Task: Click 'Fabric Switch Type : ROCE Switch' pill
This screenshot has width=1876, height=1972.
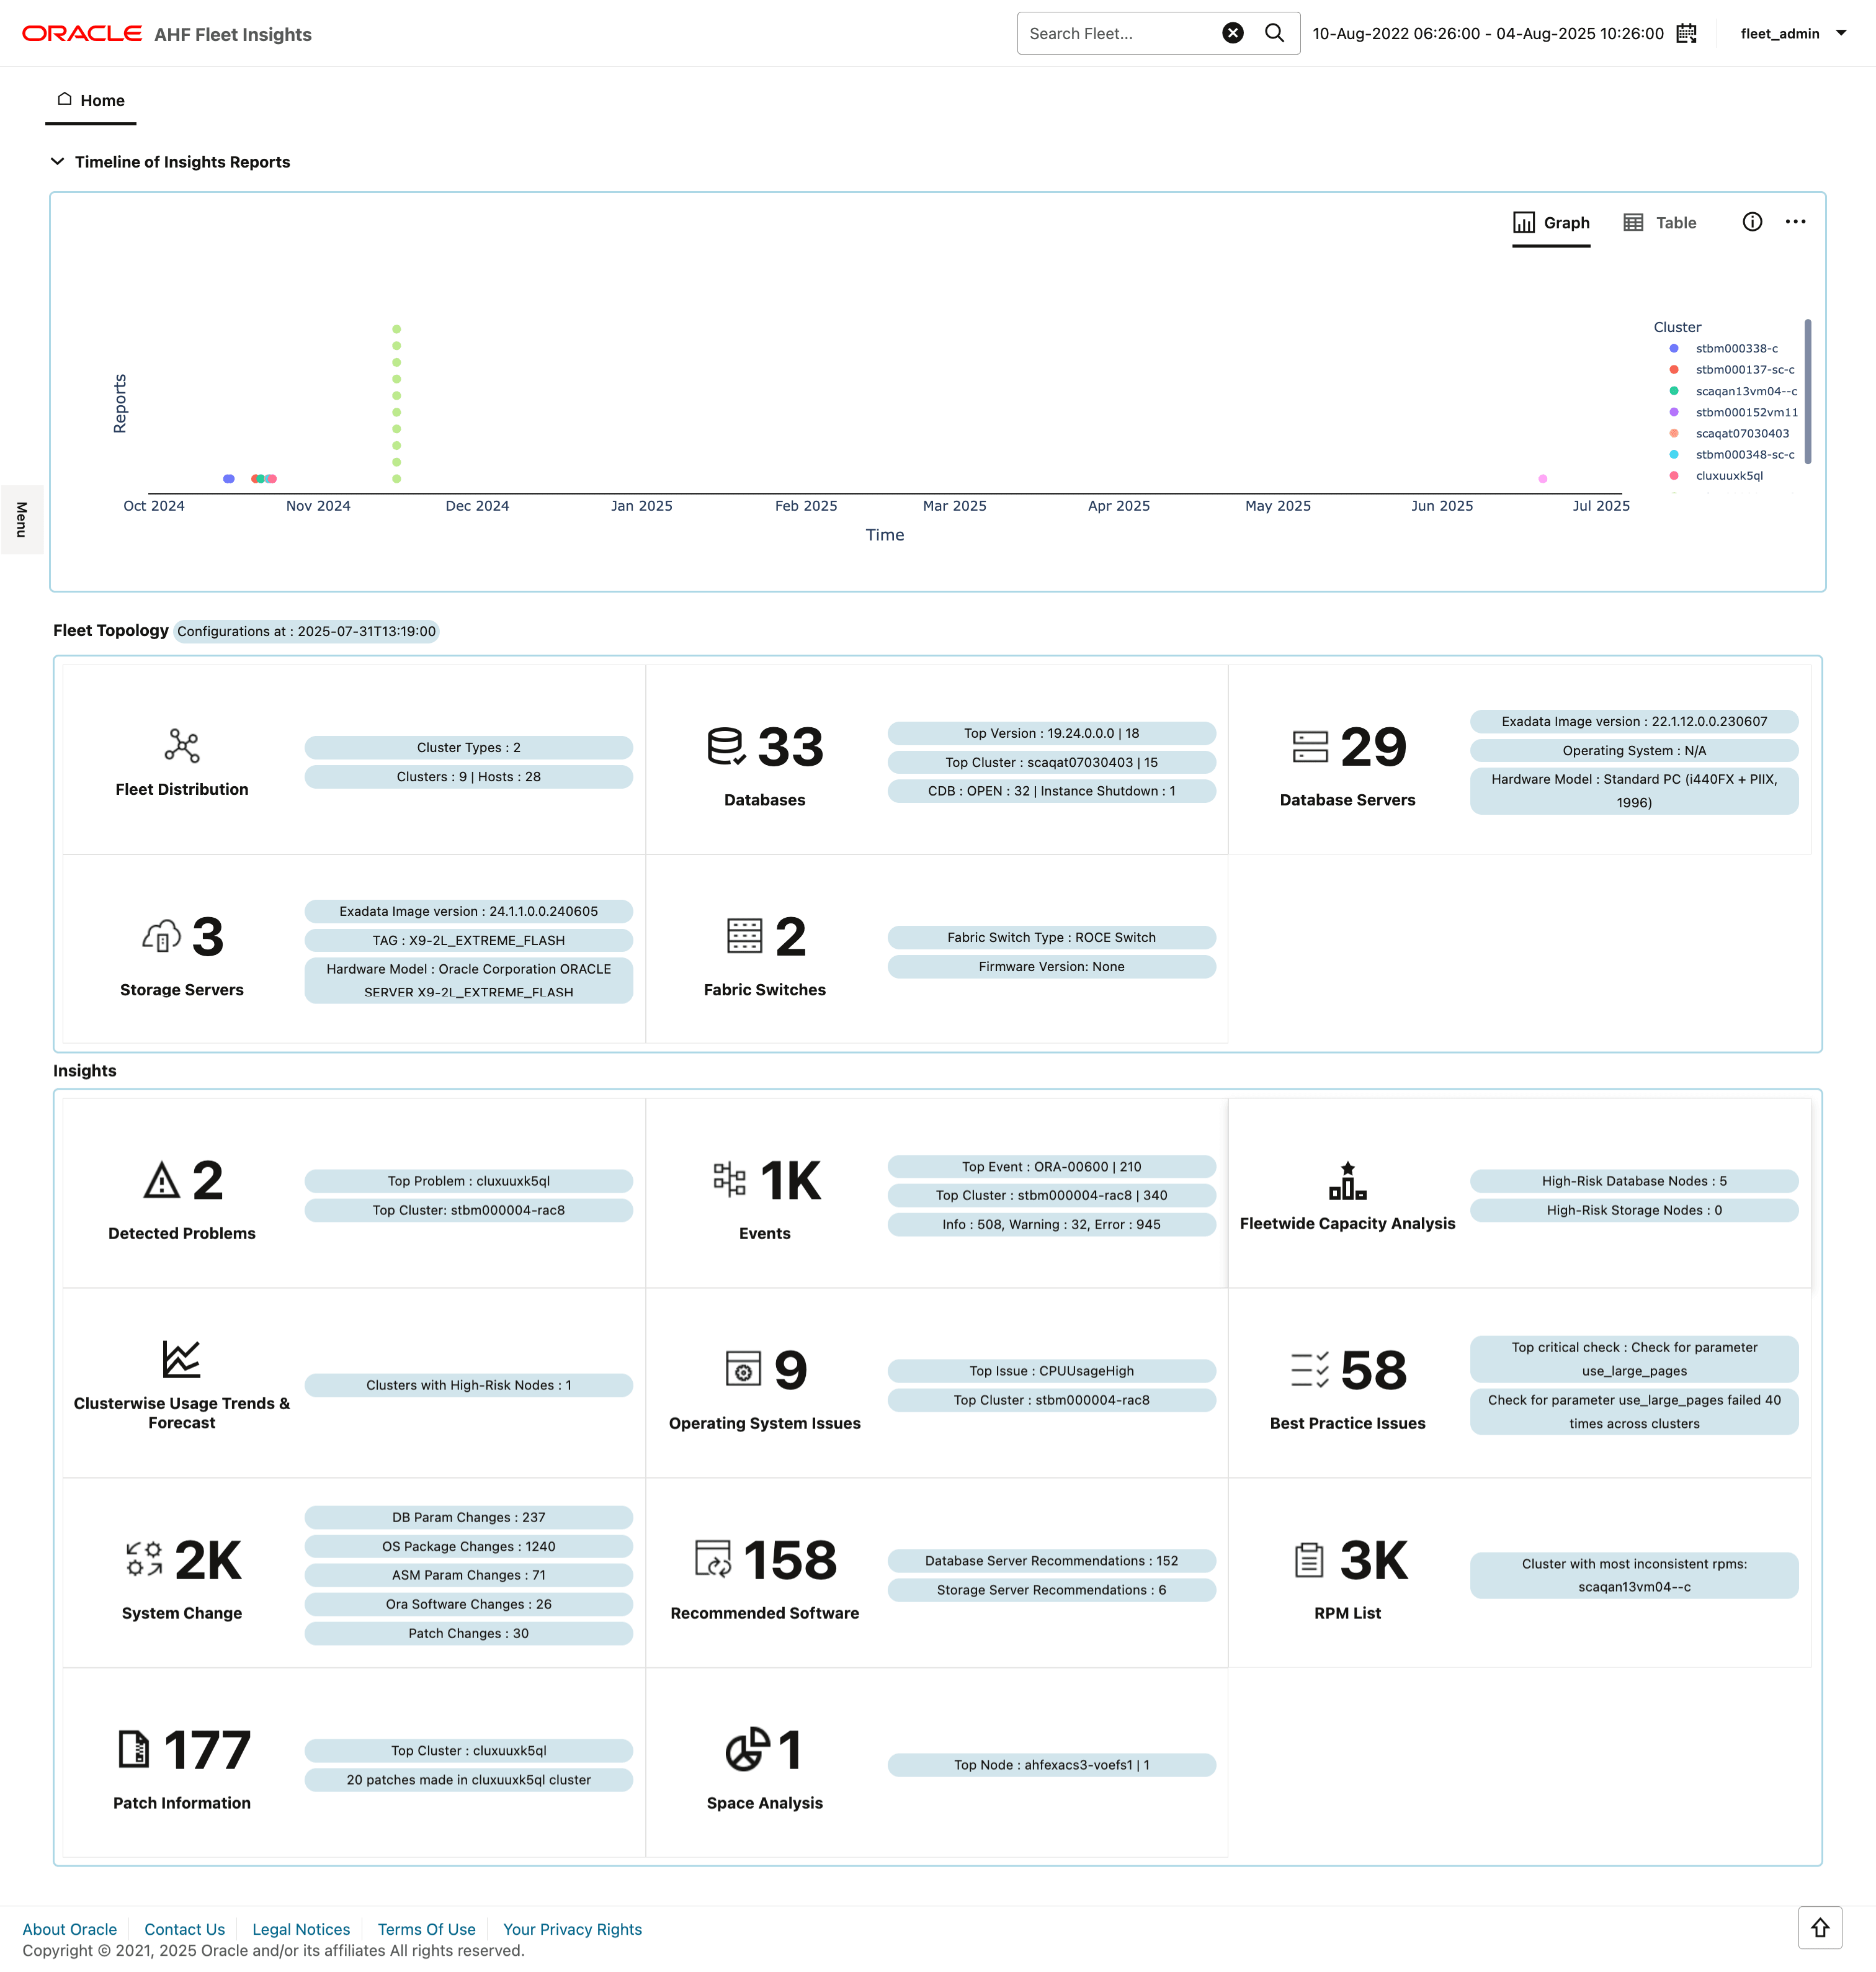Action: tap(1051, 937)
